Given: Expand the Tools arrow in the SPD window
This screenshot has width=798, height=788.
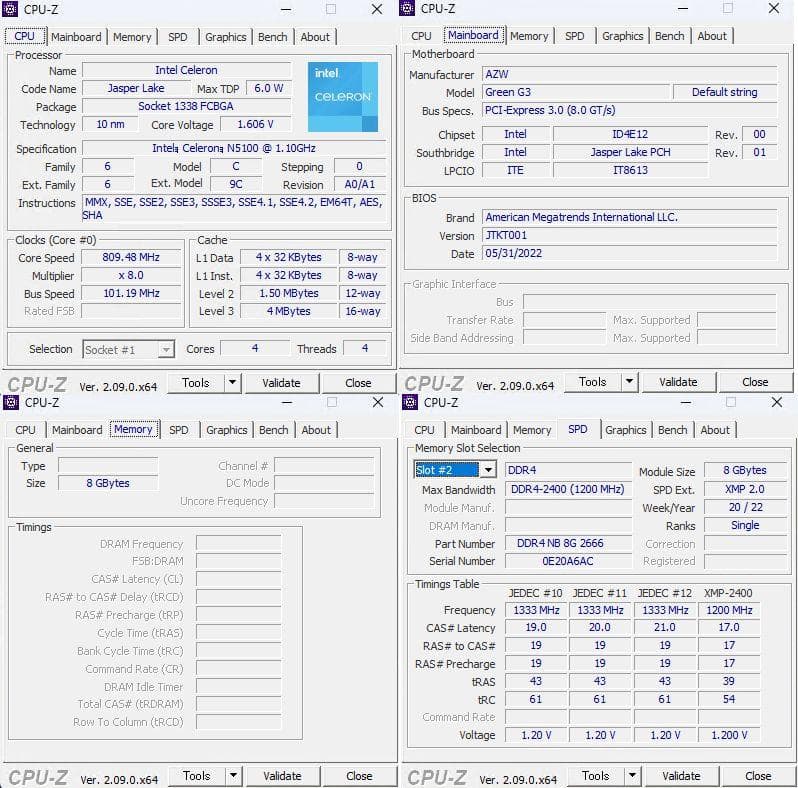Looking at the screenshot, I should tap(631, 775).
